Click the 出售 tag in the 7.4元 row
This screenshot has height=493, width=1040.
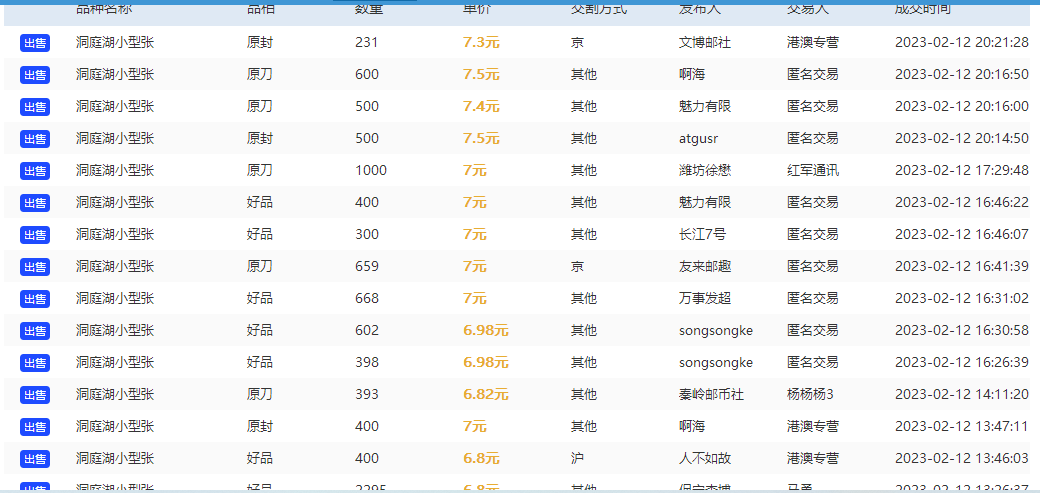coord(35,107)
